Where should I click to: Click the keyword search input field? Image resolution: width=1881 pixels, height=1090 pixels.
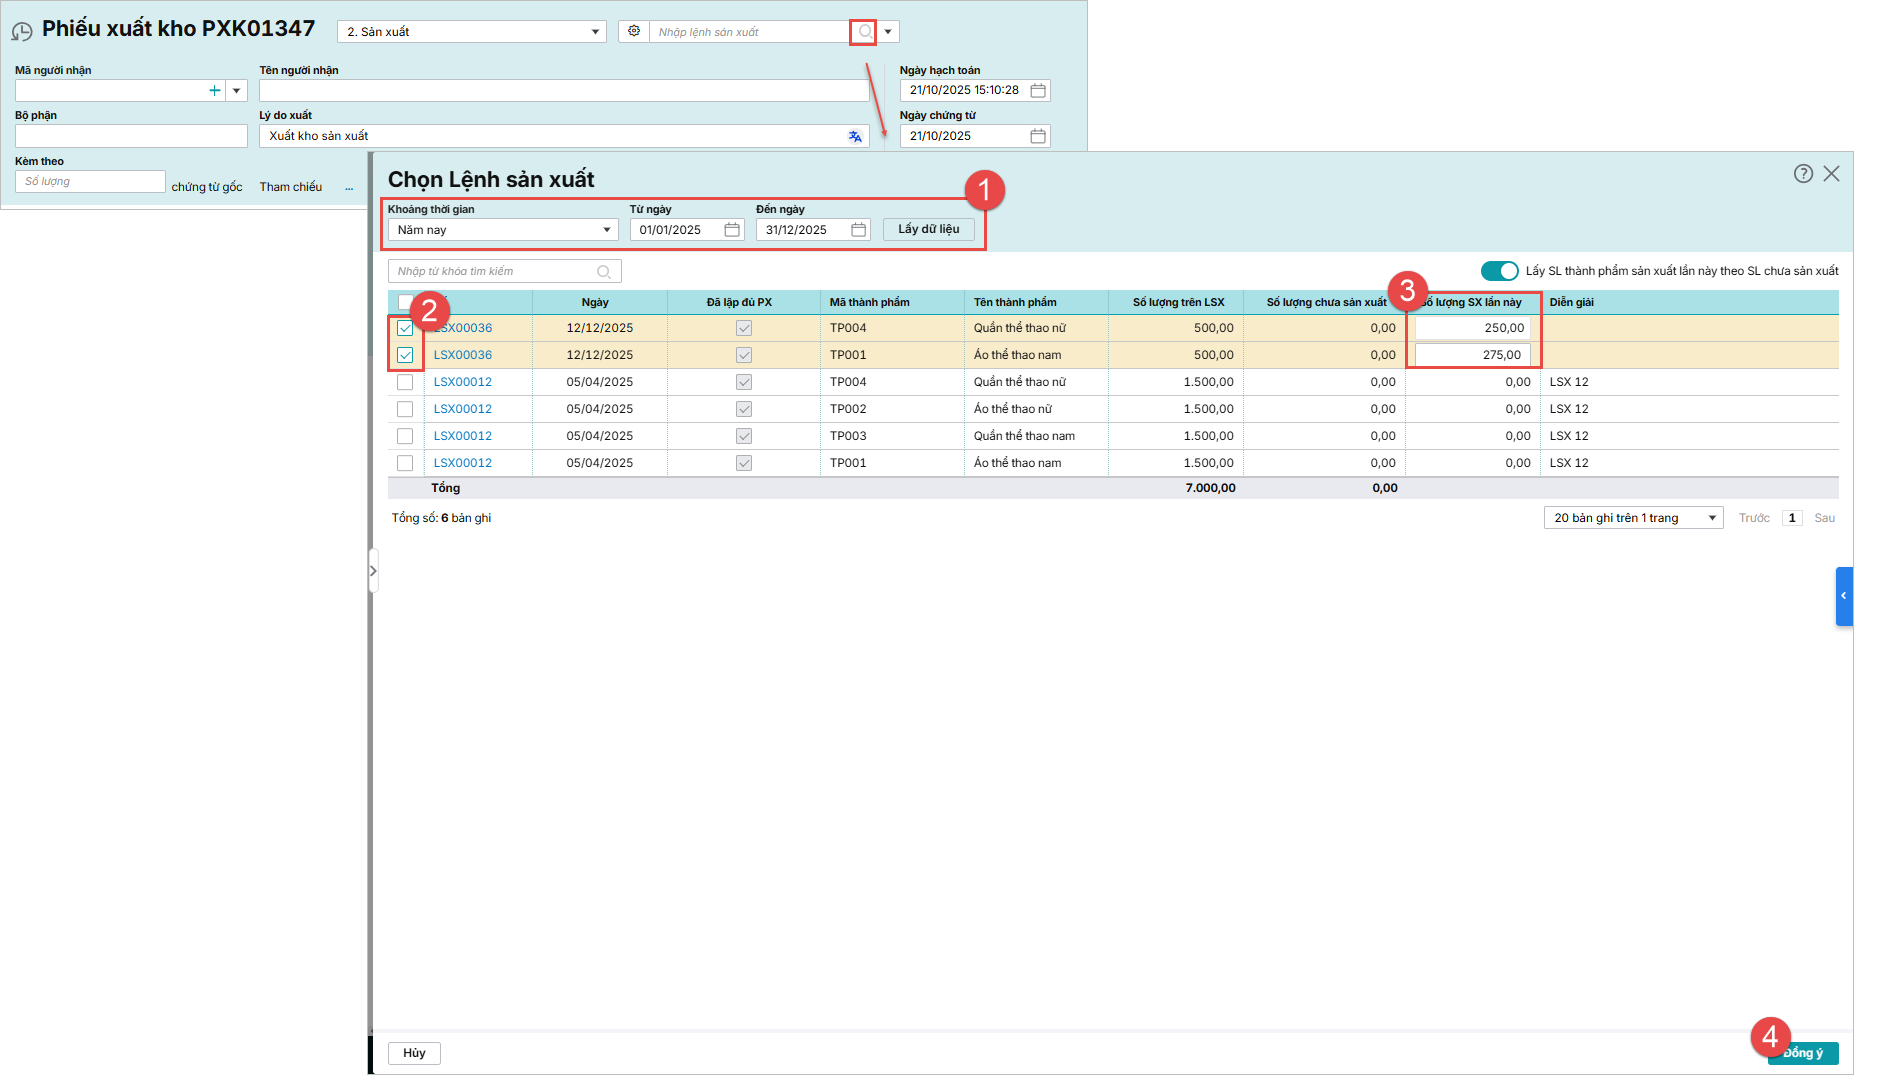(494, 272)
